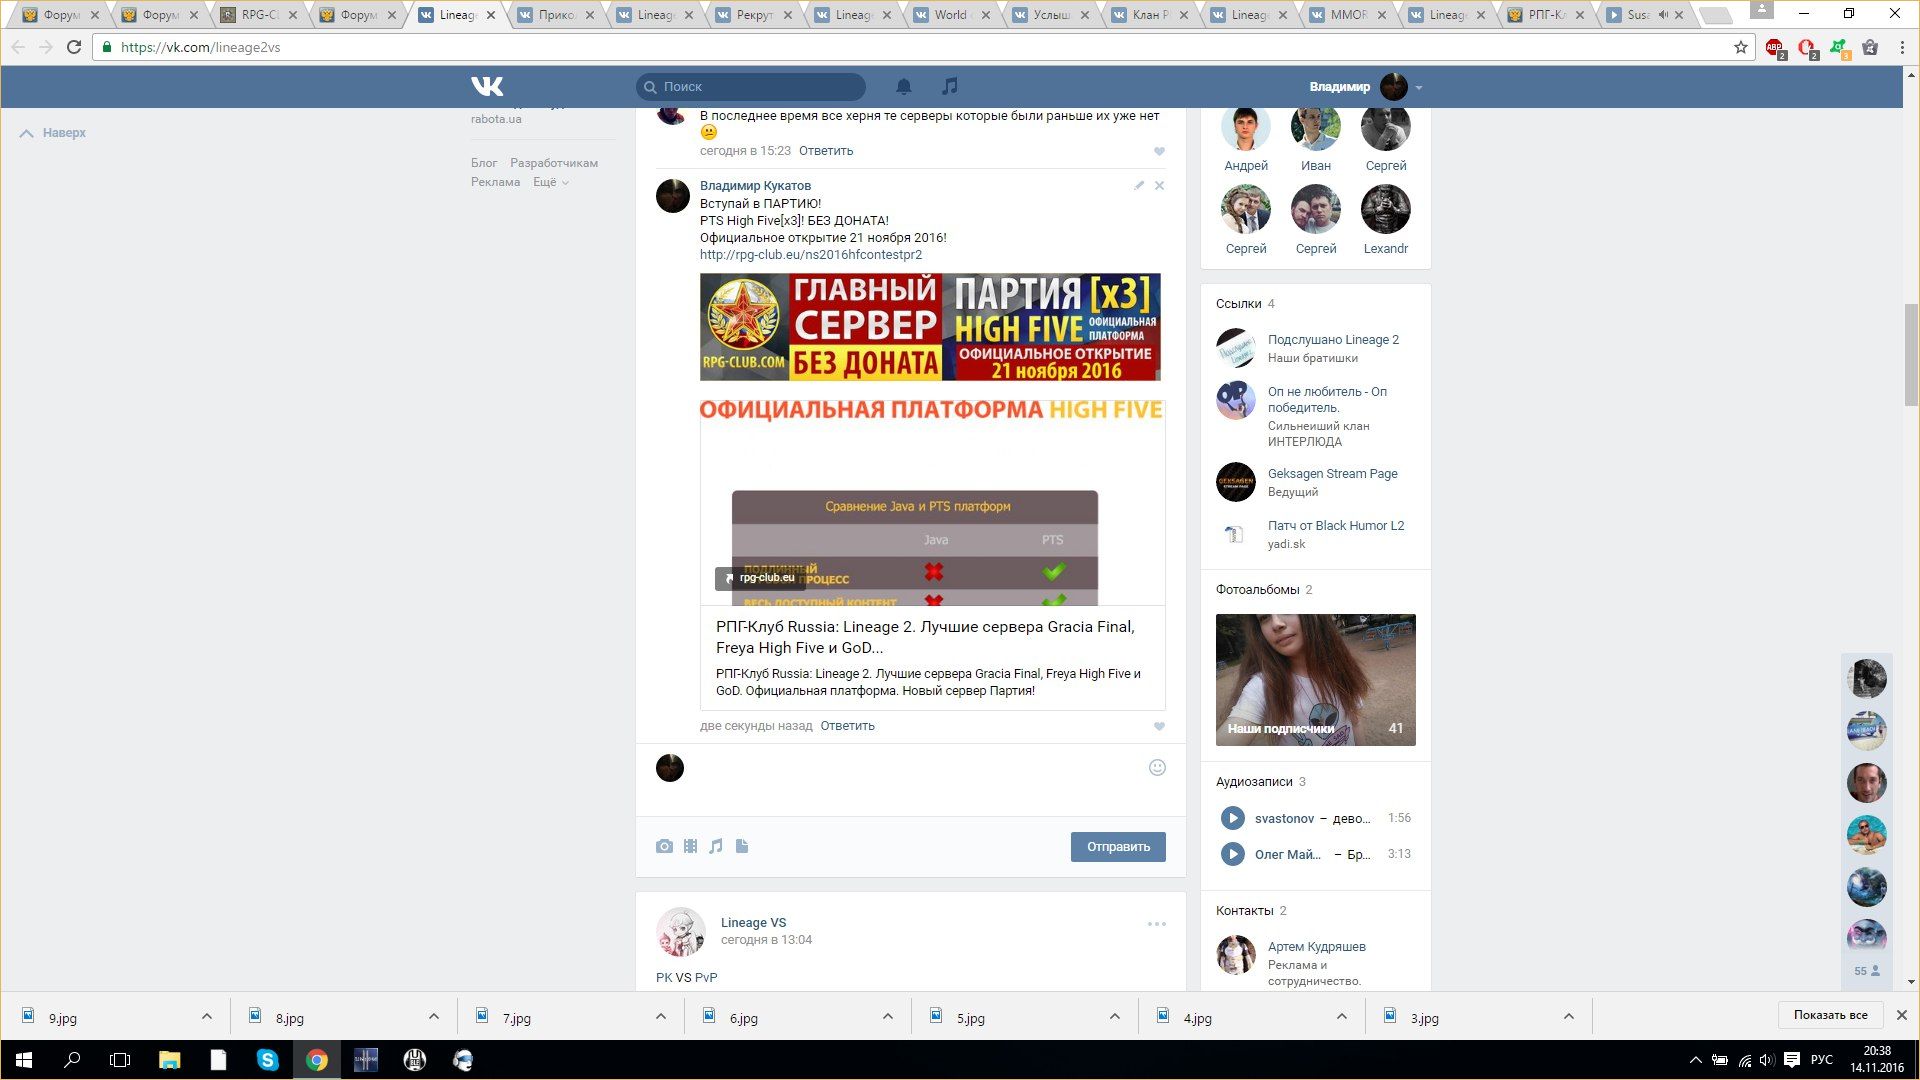Screen dimensions: 1920x1080
Task: Open File Explorer from taskbar
Action: coord(169,1060)
